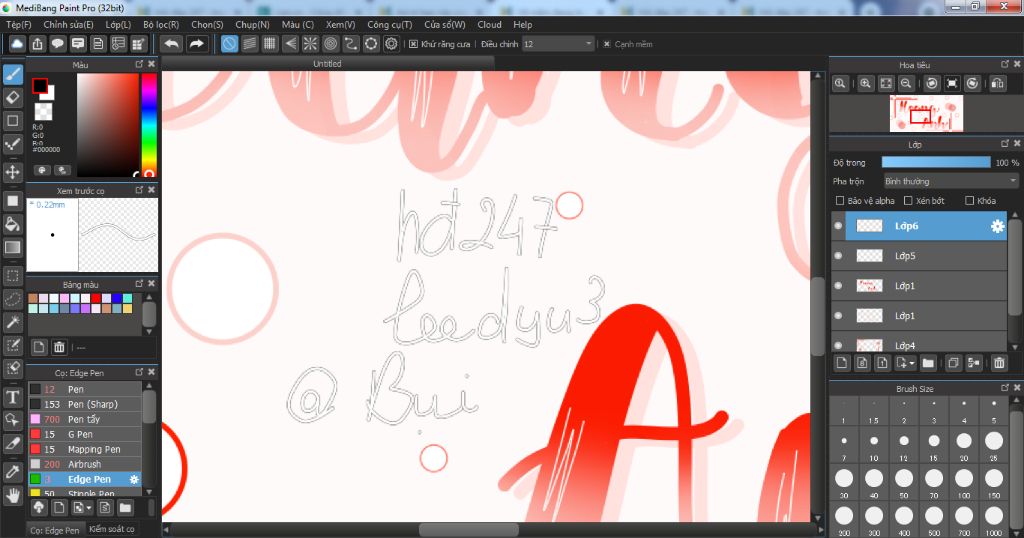Open Pha trộn blend mode dropdown
Viewport: 1024px width, 538px height.
tap(950, 181)
